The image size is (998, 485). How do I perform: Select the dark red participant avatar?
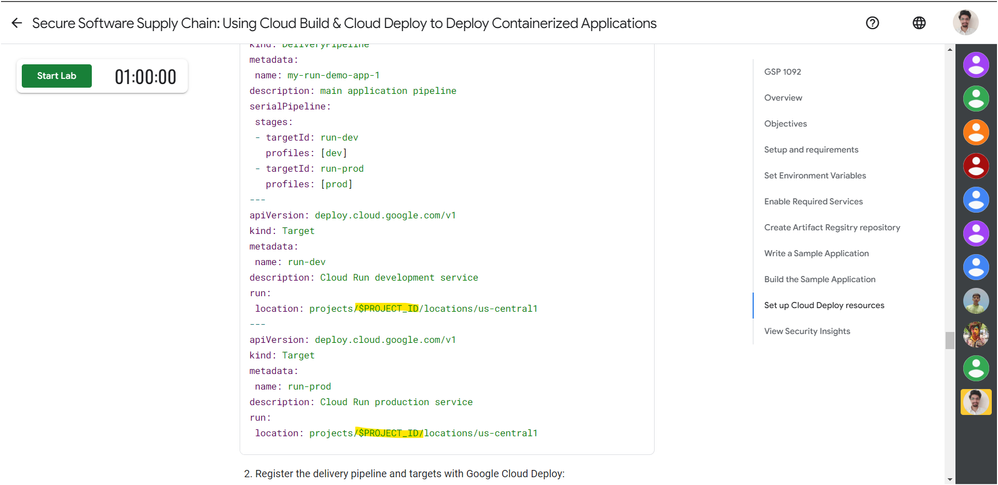click(x=976, y=166)
